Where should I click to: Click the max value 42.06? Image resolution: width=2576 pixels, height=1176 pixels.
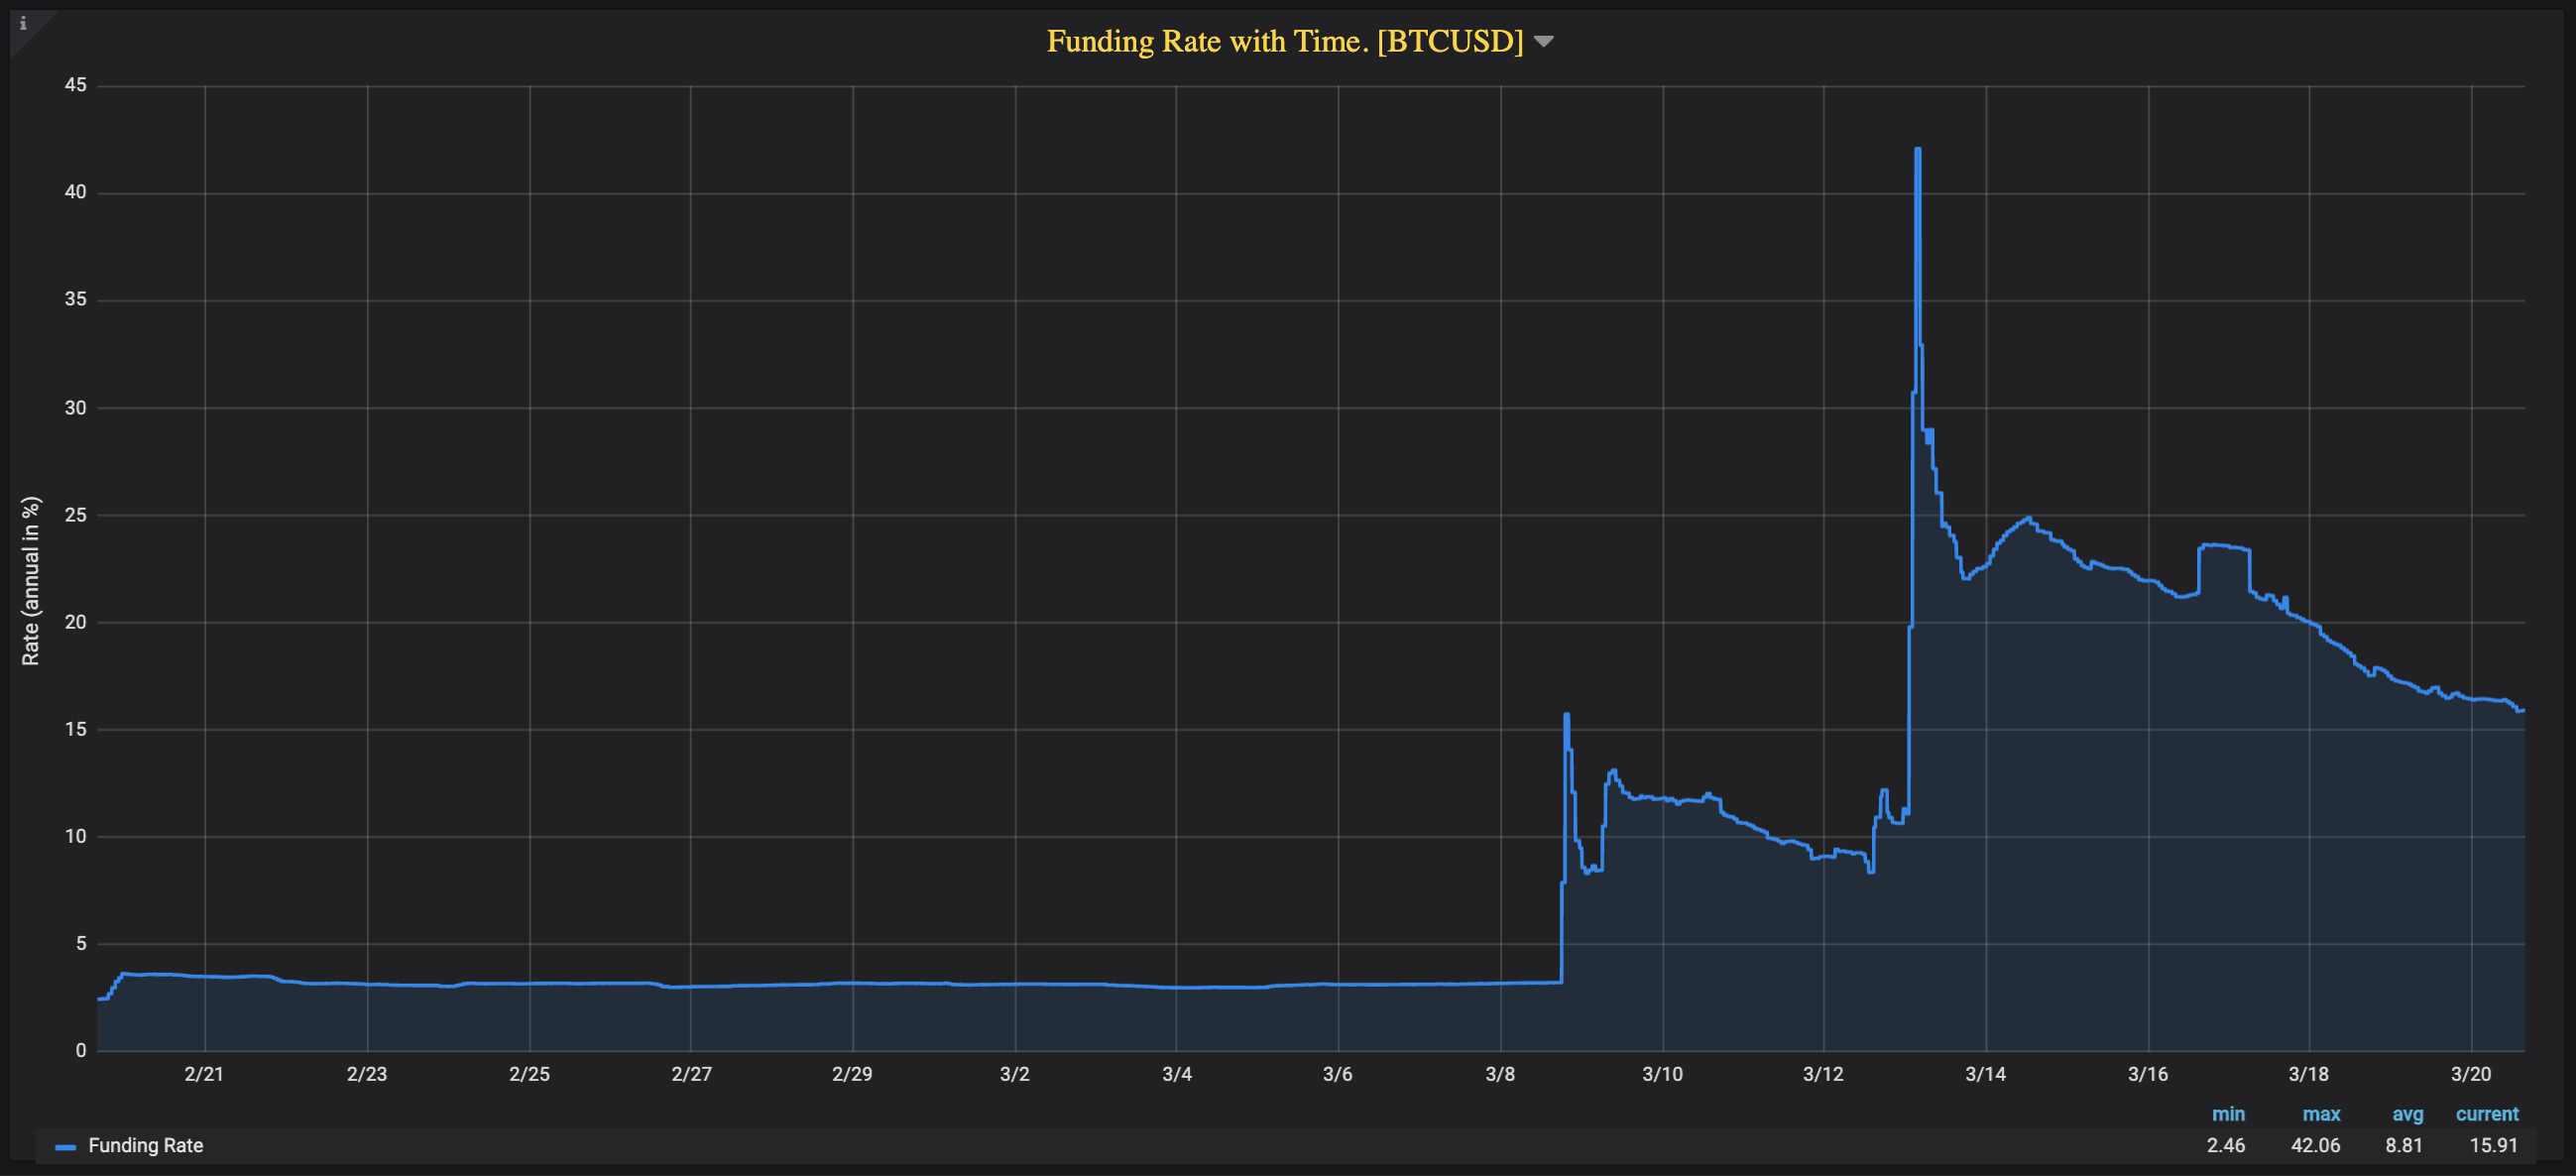coord(2315,1145)
